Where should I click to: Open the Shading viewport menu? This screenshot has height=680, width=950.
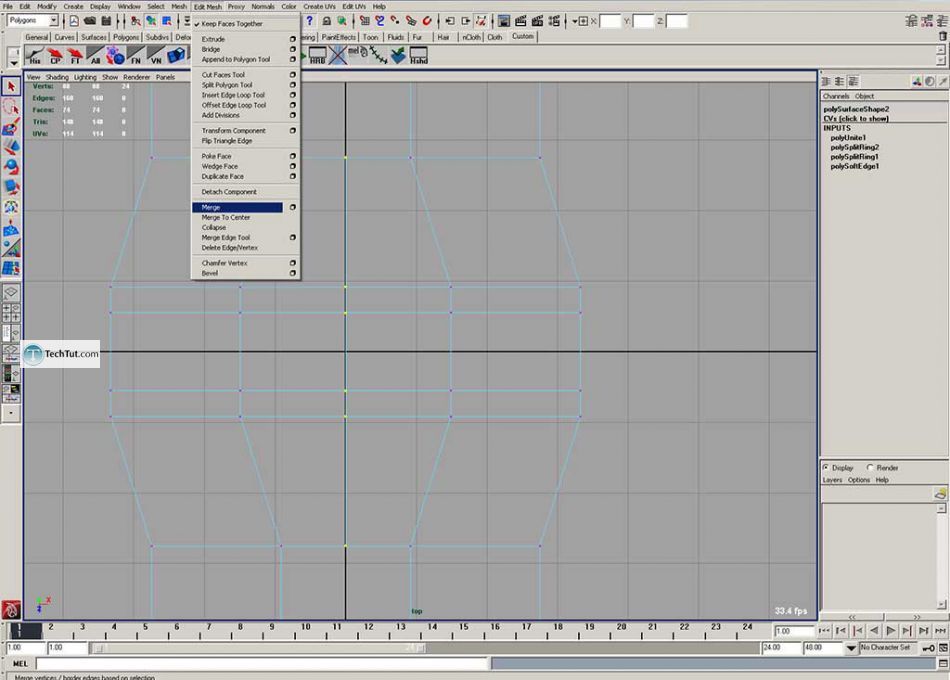pyautogui.click(x=57, y=78)
